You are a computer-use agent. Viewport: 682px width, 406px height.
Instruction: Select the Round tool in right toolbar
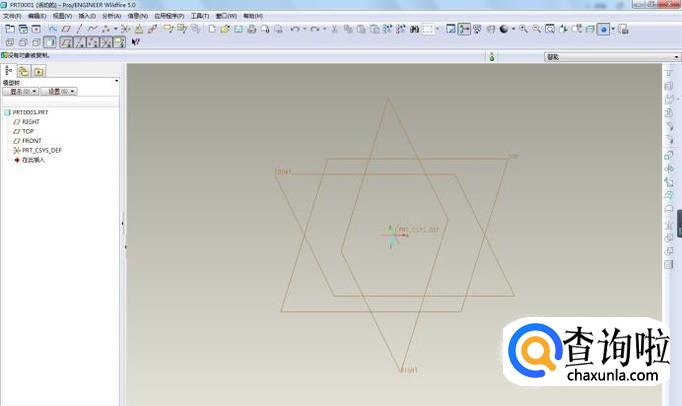(x=669, y=126)
